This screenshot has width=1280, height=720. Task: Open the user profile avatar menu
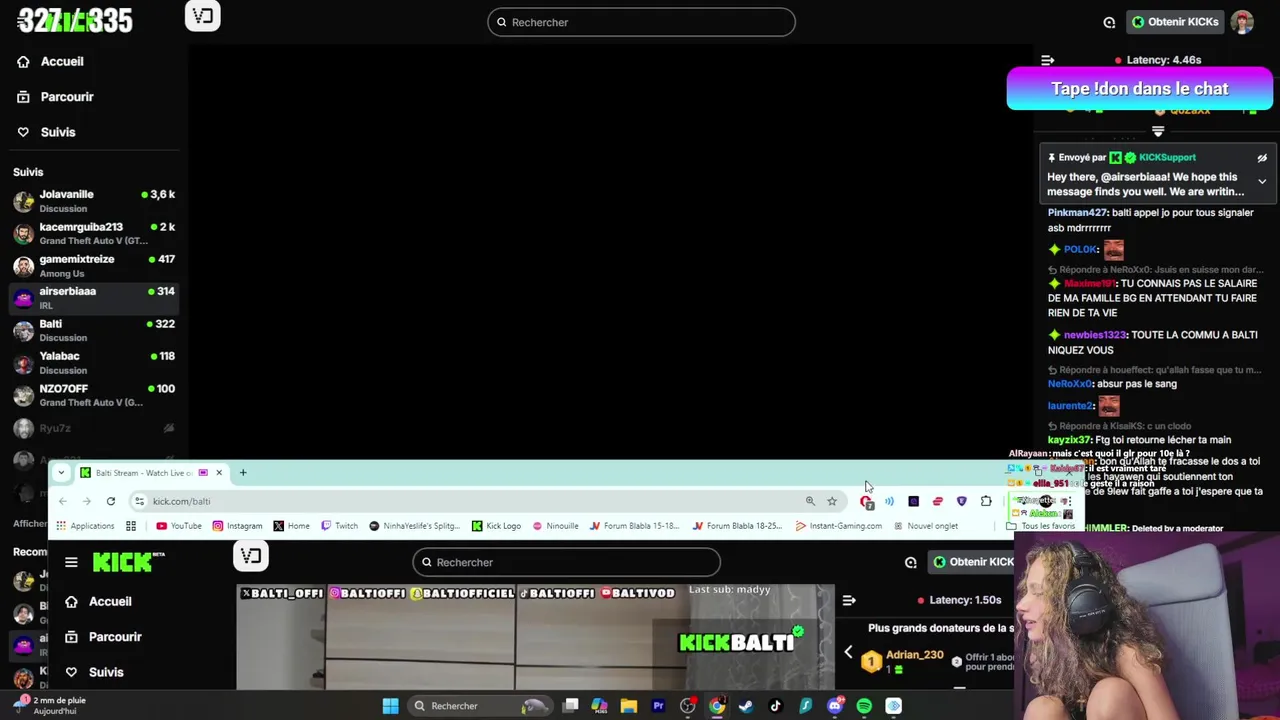(1242, 22)
